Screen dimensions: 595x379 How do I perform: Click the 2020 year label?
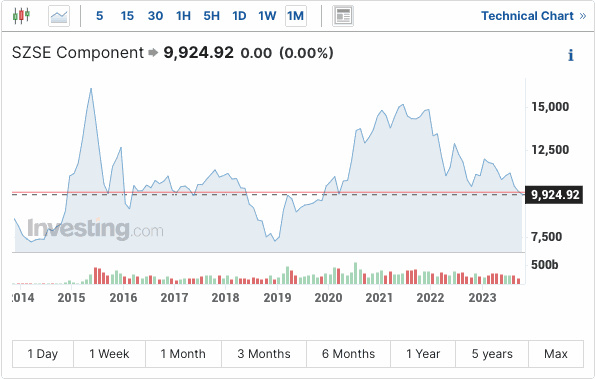pos(328,297)
